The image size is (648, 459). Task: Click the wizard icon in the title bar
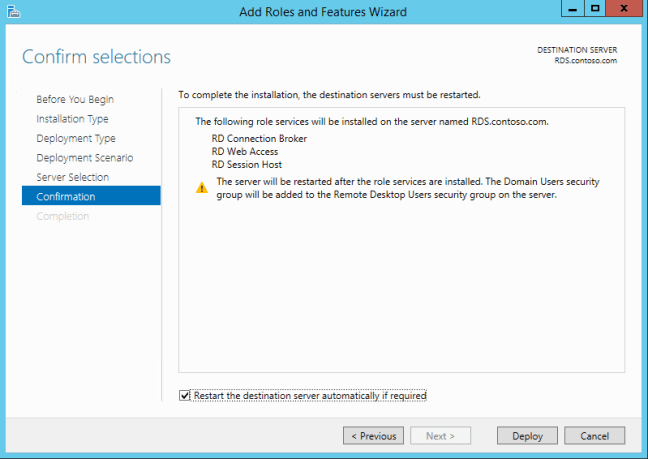[12, 10]
